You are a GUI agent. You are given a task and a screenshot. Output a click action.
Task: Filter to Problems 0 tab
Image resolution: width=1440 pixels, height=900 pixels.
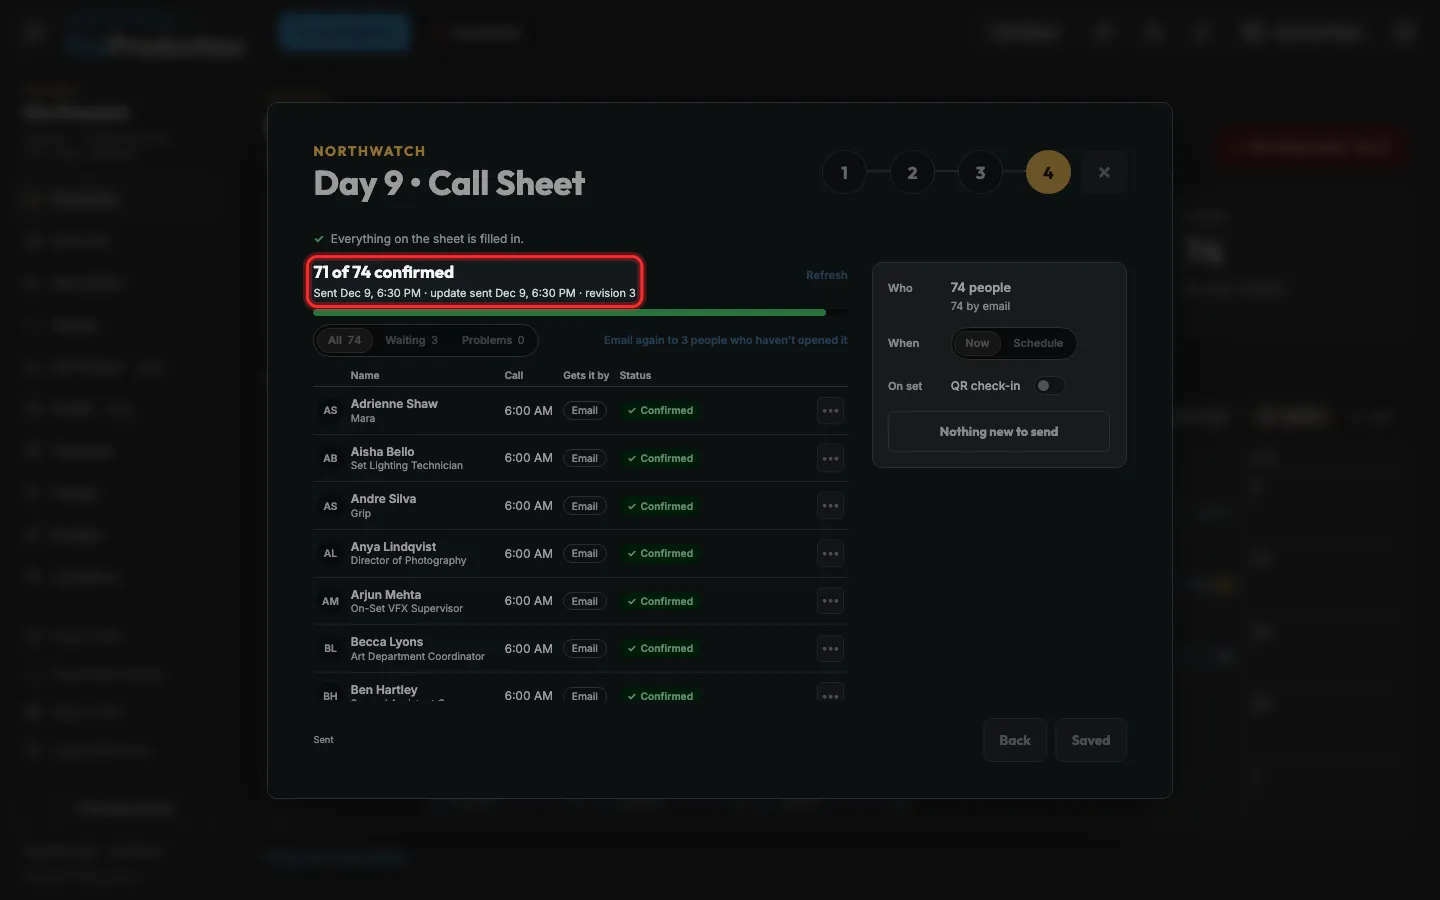(x=493, y=341)
